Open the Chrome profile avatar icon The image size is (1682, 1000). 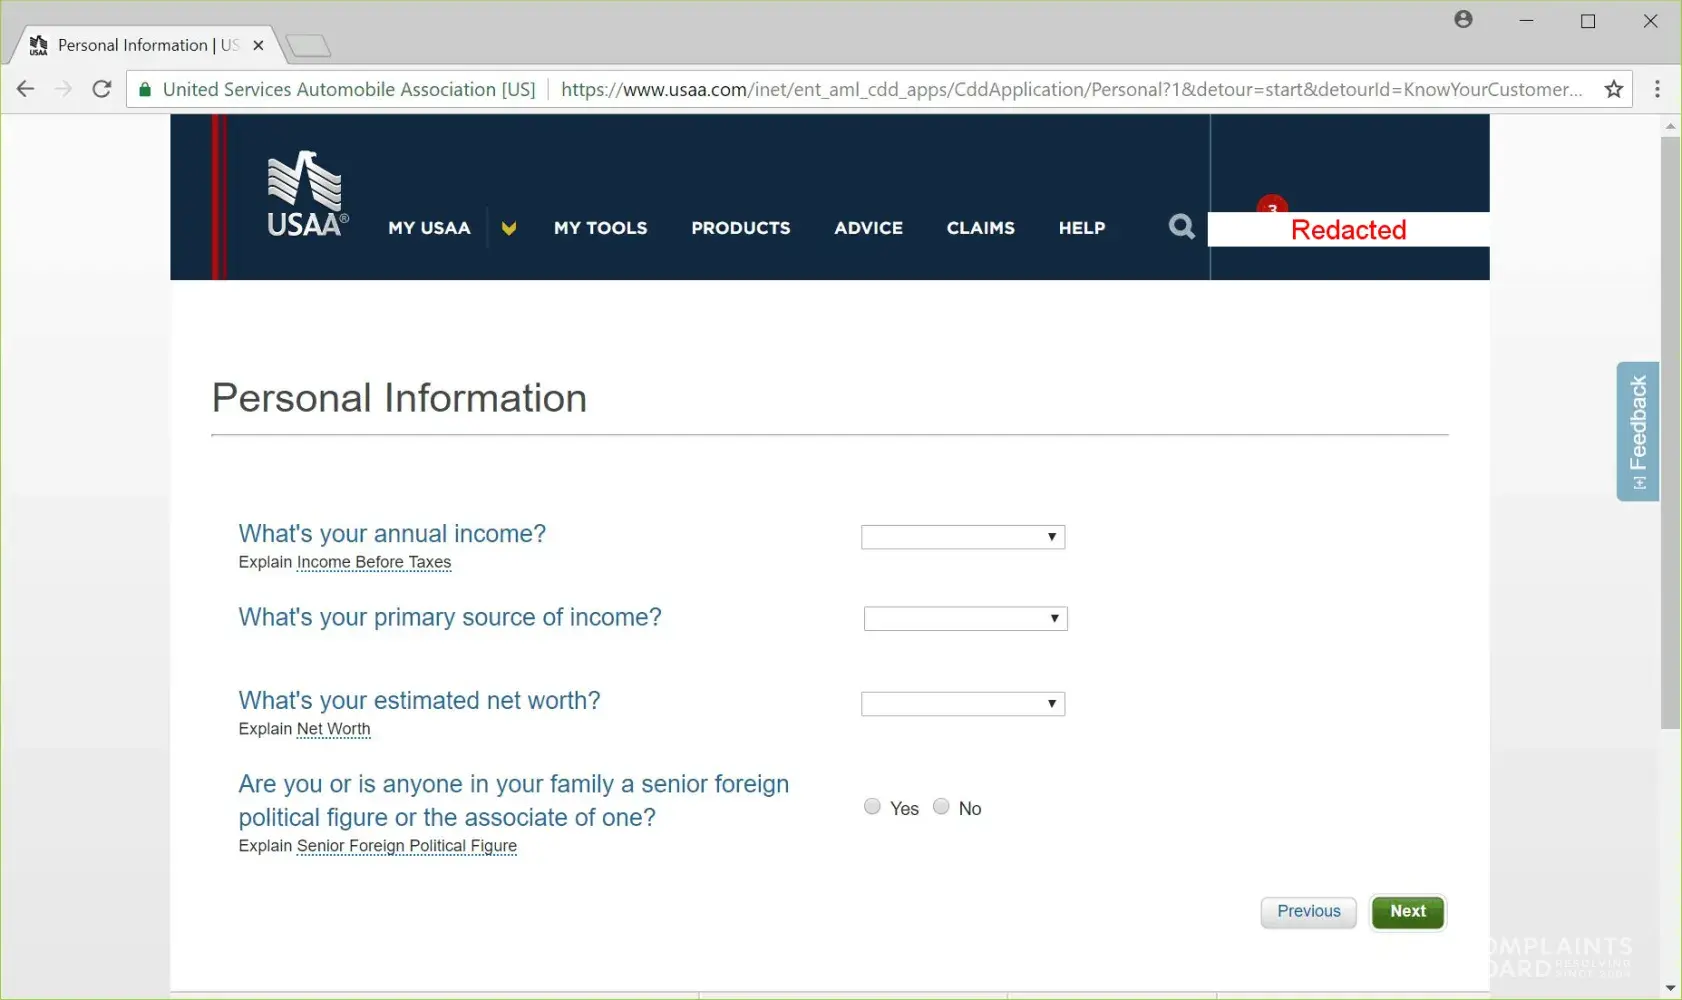1463,19
